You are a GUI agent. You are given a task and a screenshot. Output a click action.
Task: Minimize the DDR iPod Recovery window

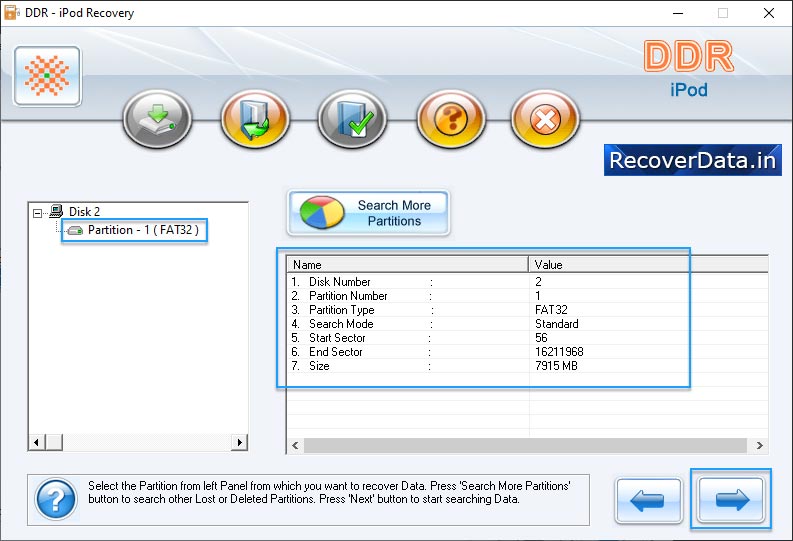[x=678, y=13]
